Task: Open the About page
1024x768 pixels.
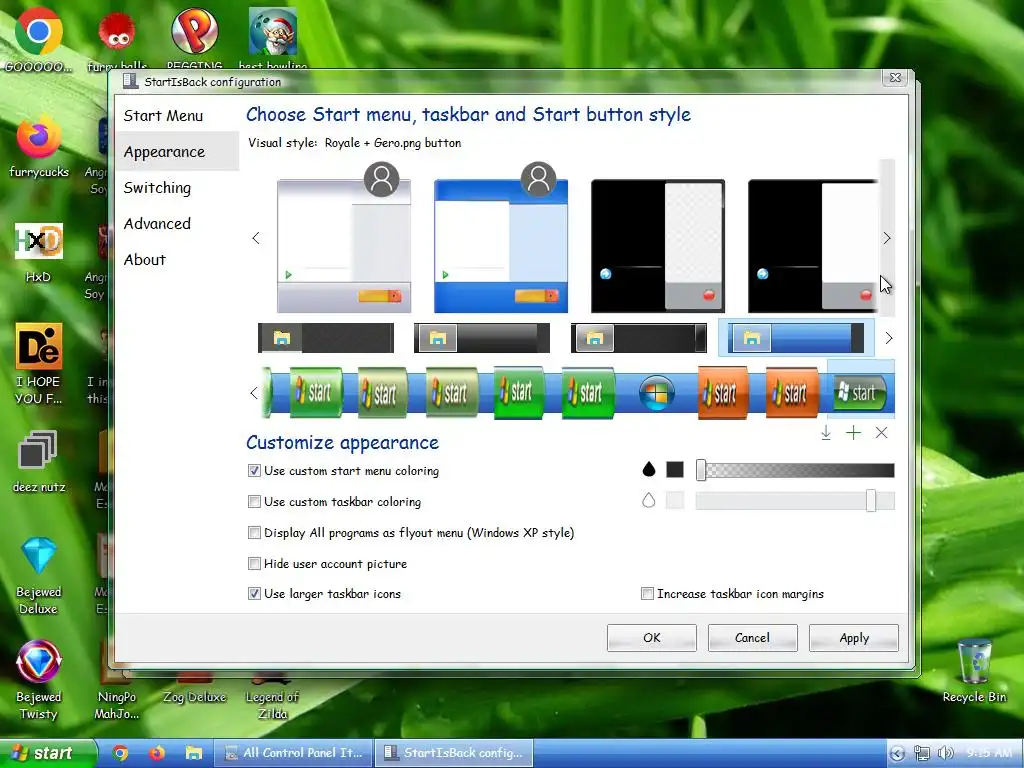Action: 145,259
